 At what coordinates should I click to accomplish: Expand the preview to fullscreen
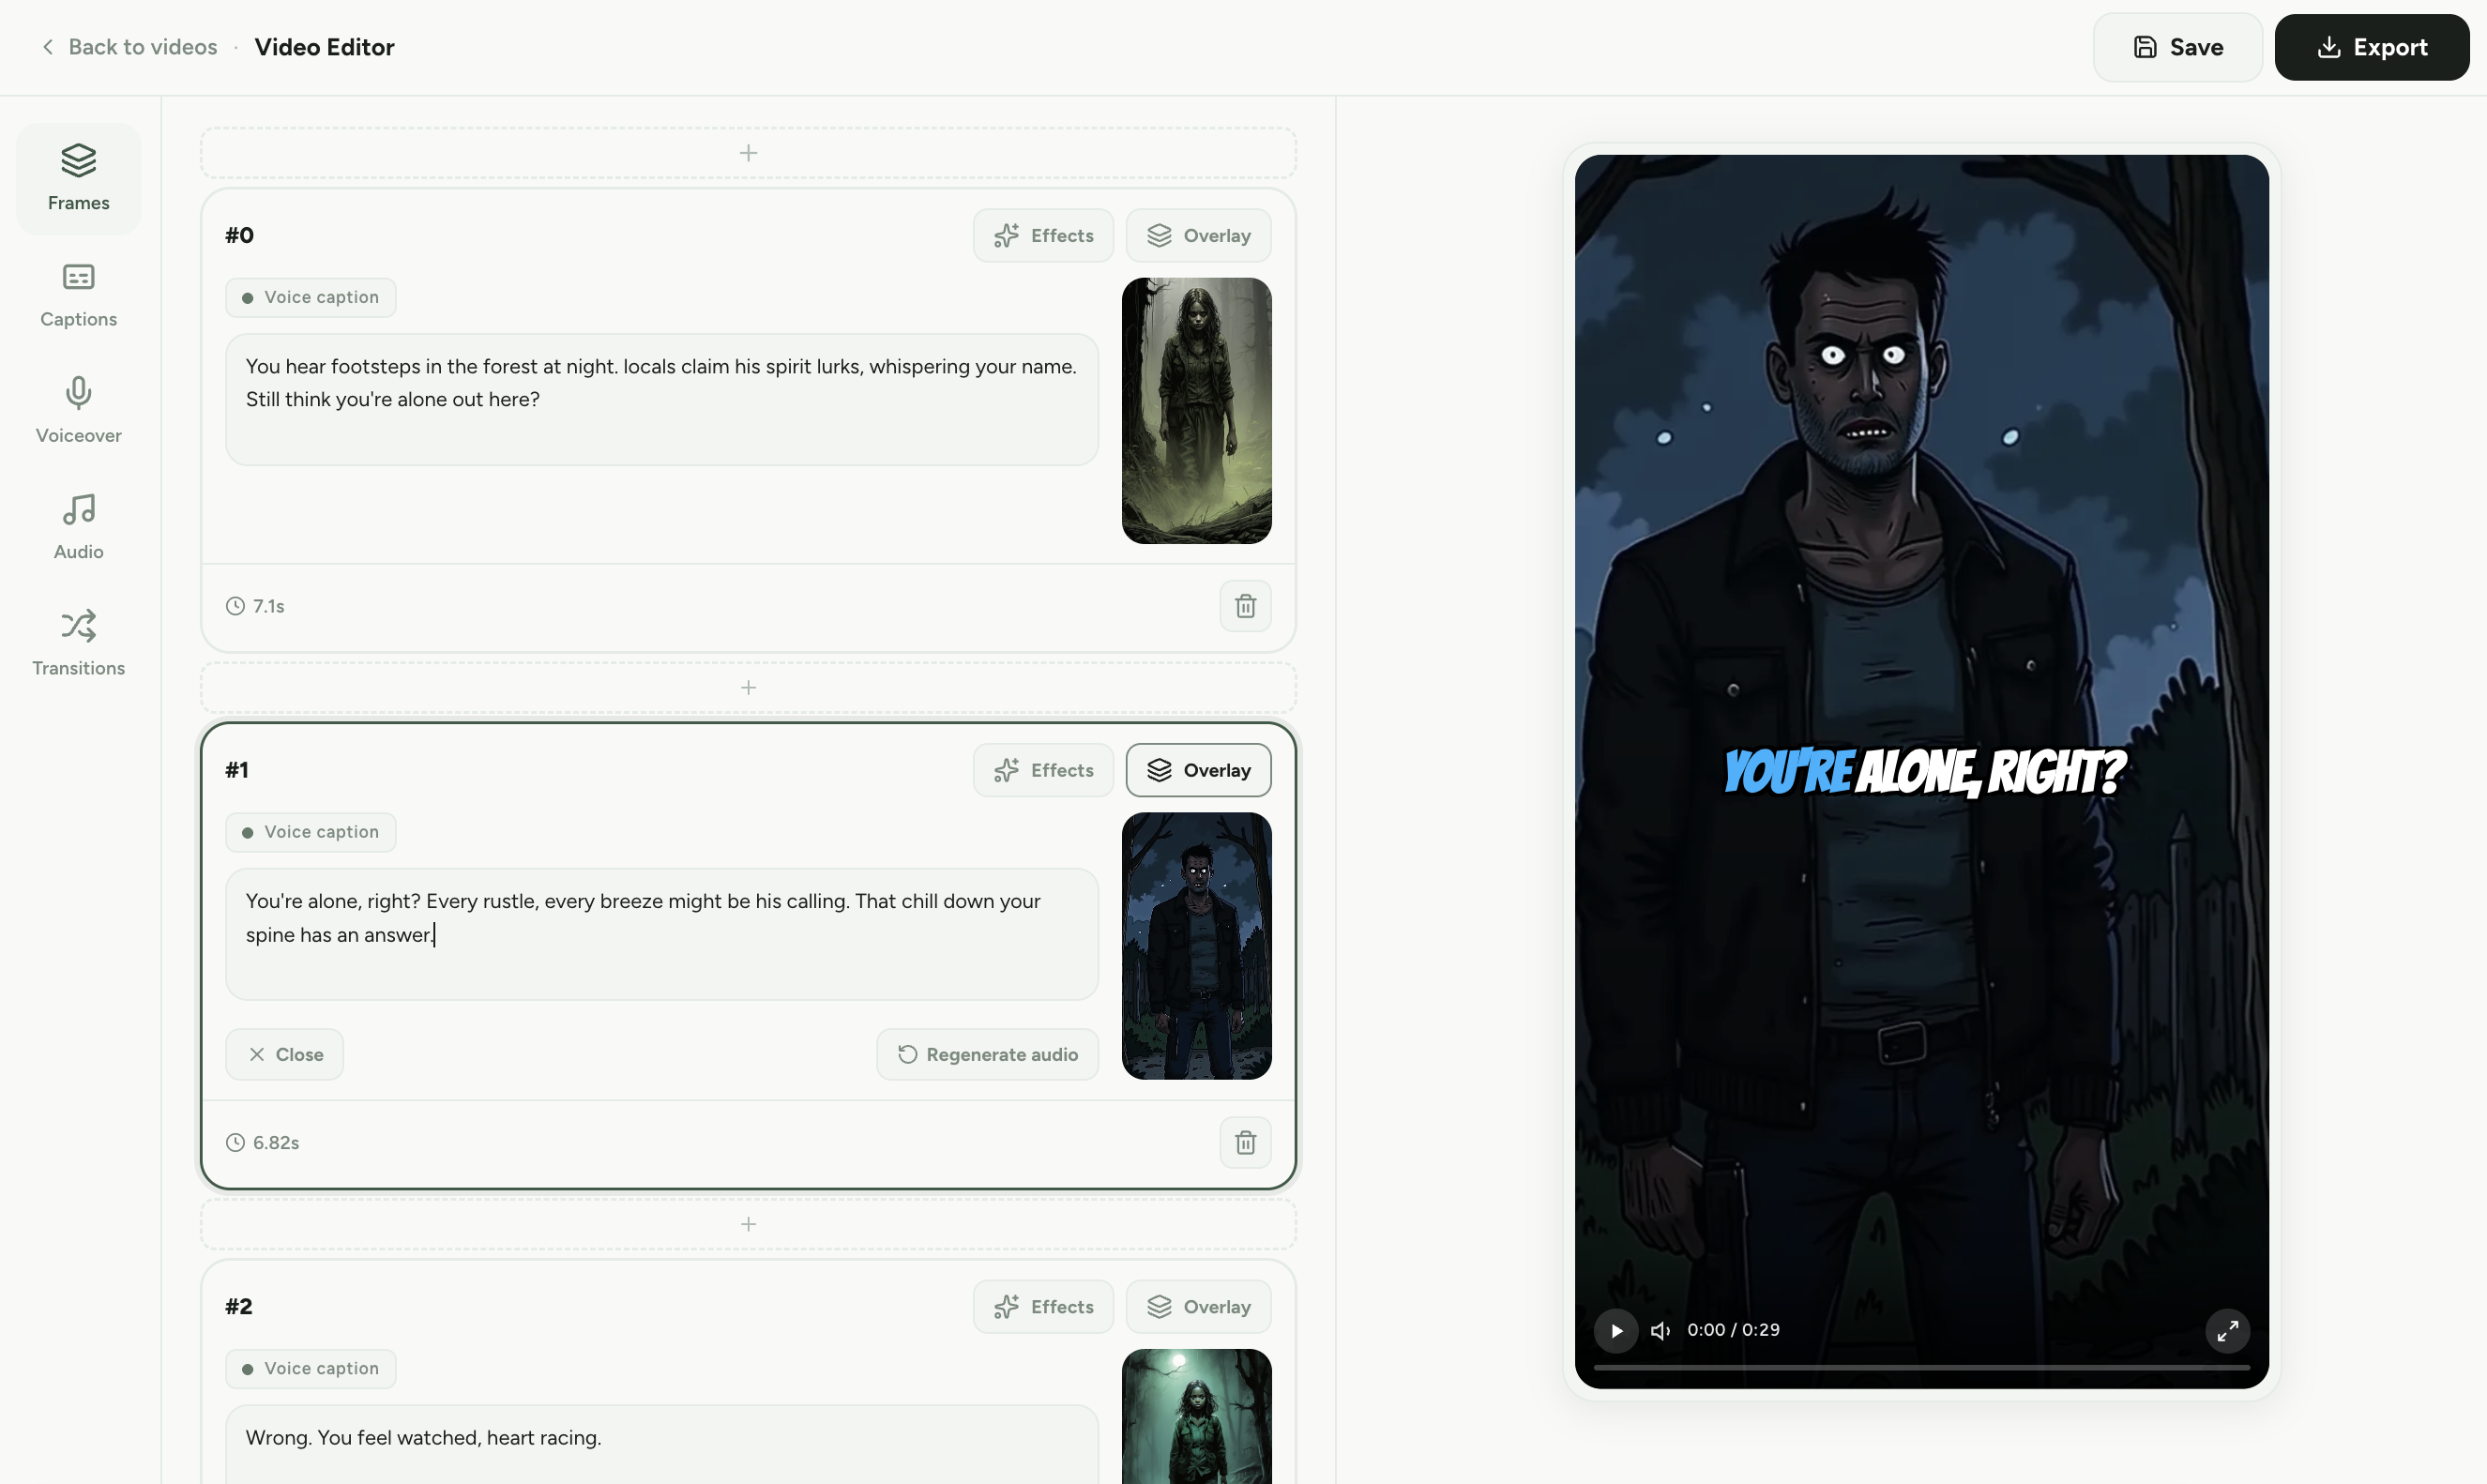click(2227, 1331)
